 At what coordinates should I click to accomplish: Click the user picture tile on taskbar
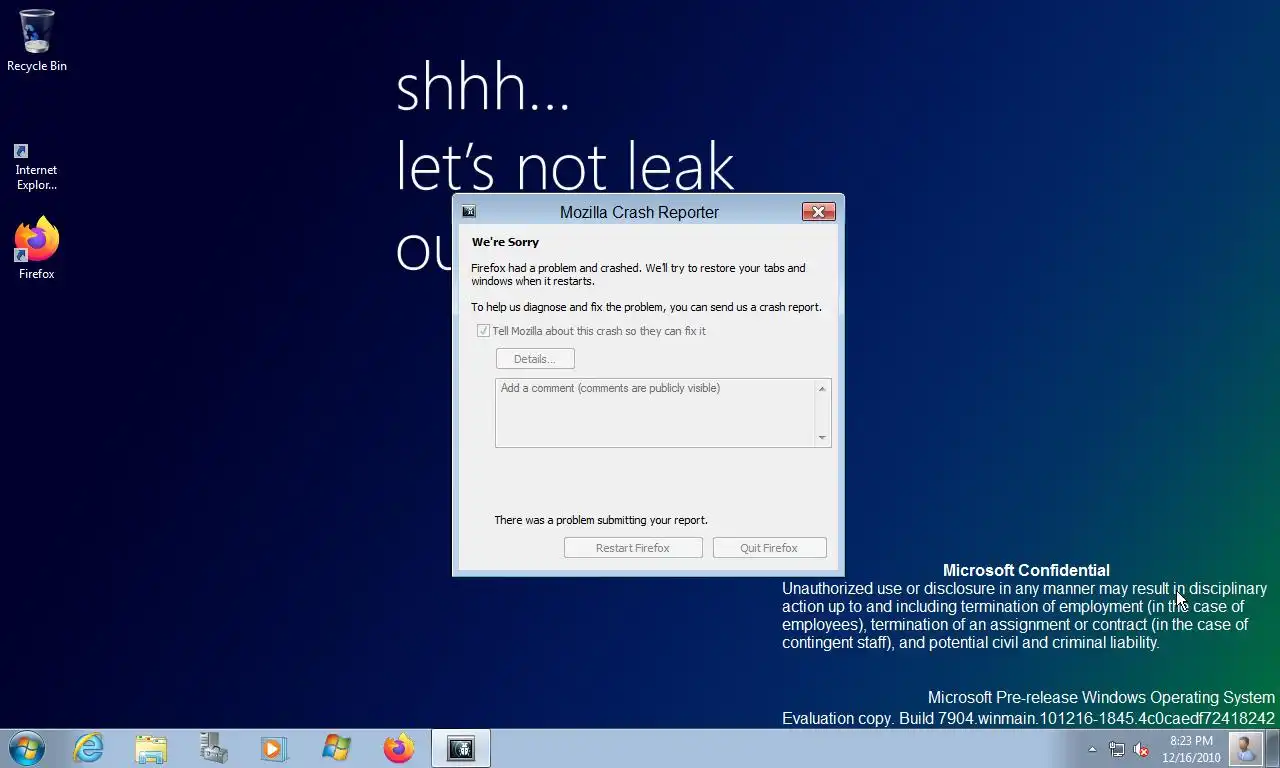pyautogui.click(x=1246, y=748)
